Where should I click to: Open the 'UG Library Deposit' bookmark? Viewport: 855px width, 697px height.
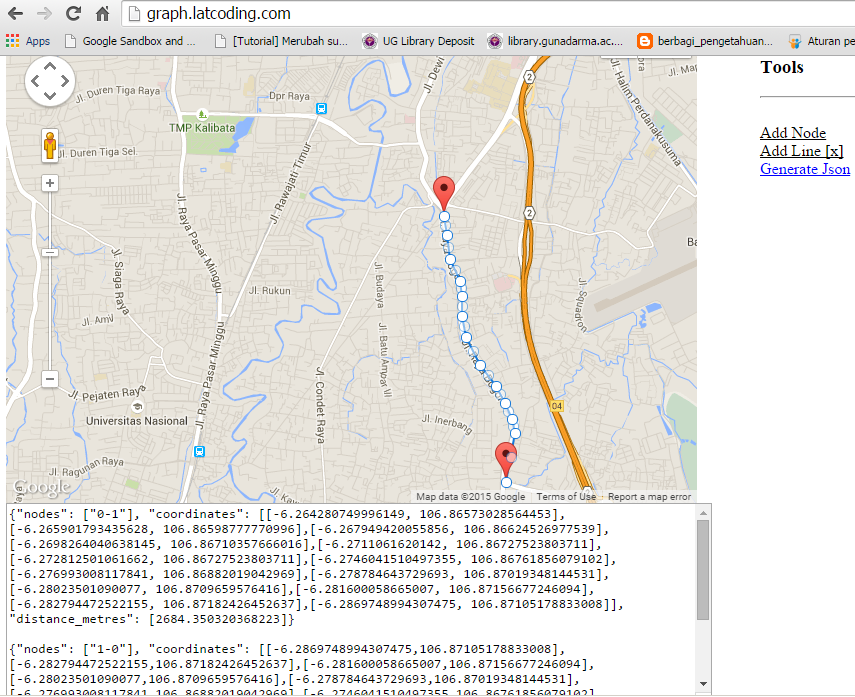419,41
